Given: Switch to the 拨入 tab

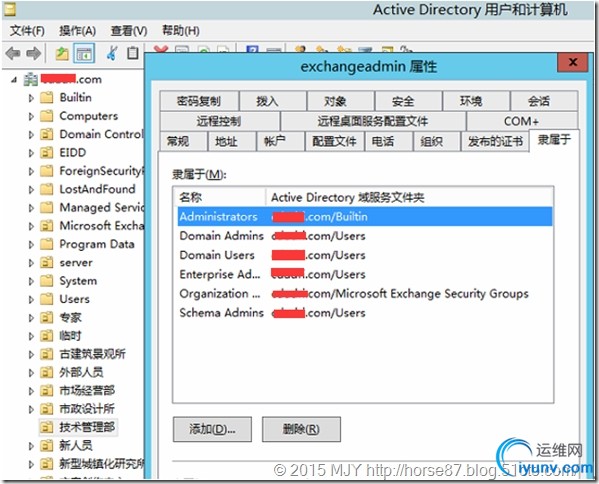Looking at the screenshot, I should 273,101.
